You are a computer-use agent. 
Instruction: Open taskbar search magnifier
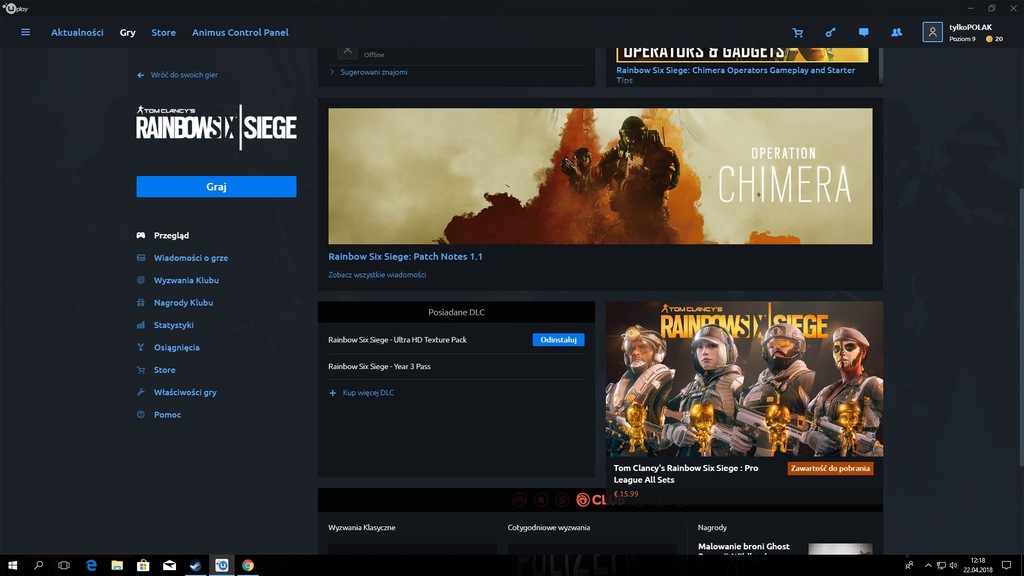tap(38, 566)
